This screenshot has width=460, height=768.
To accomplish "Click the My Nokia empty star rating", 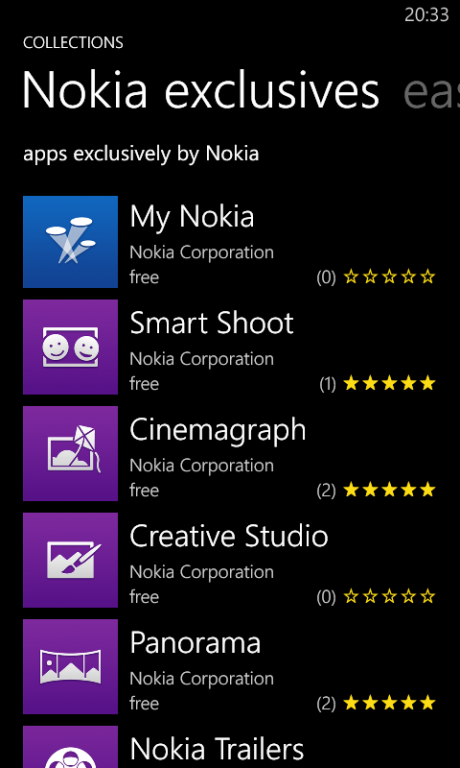I will click(389, 277).
